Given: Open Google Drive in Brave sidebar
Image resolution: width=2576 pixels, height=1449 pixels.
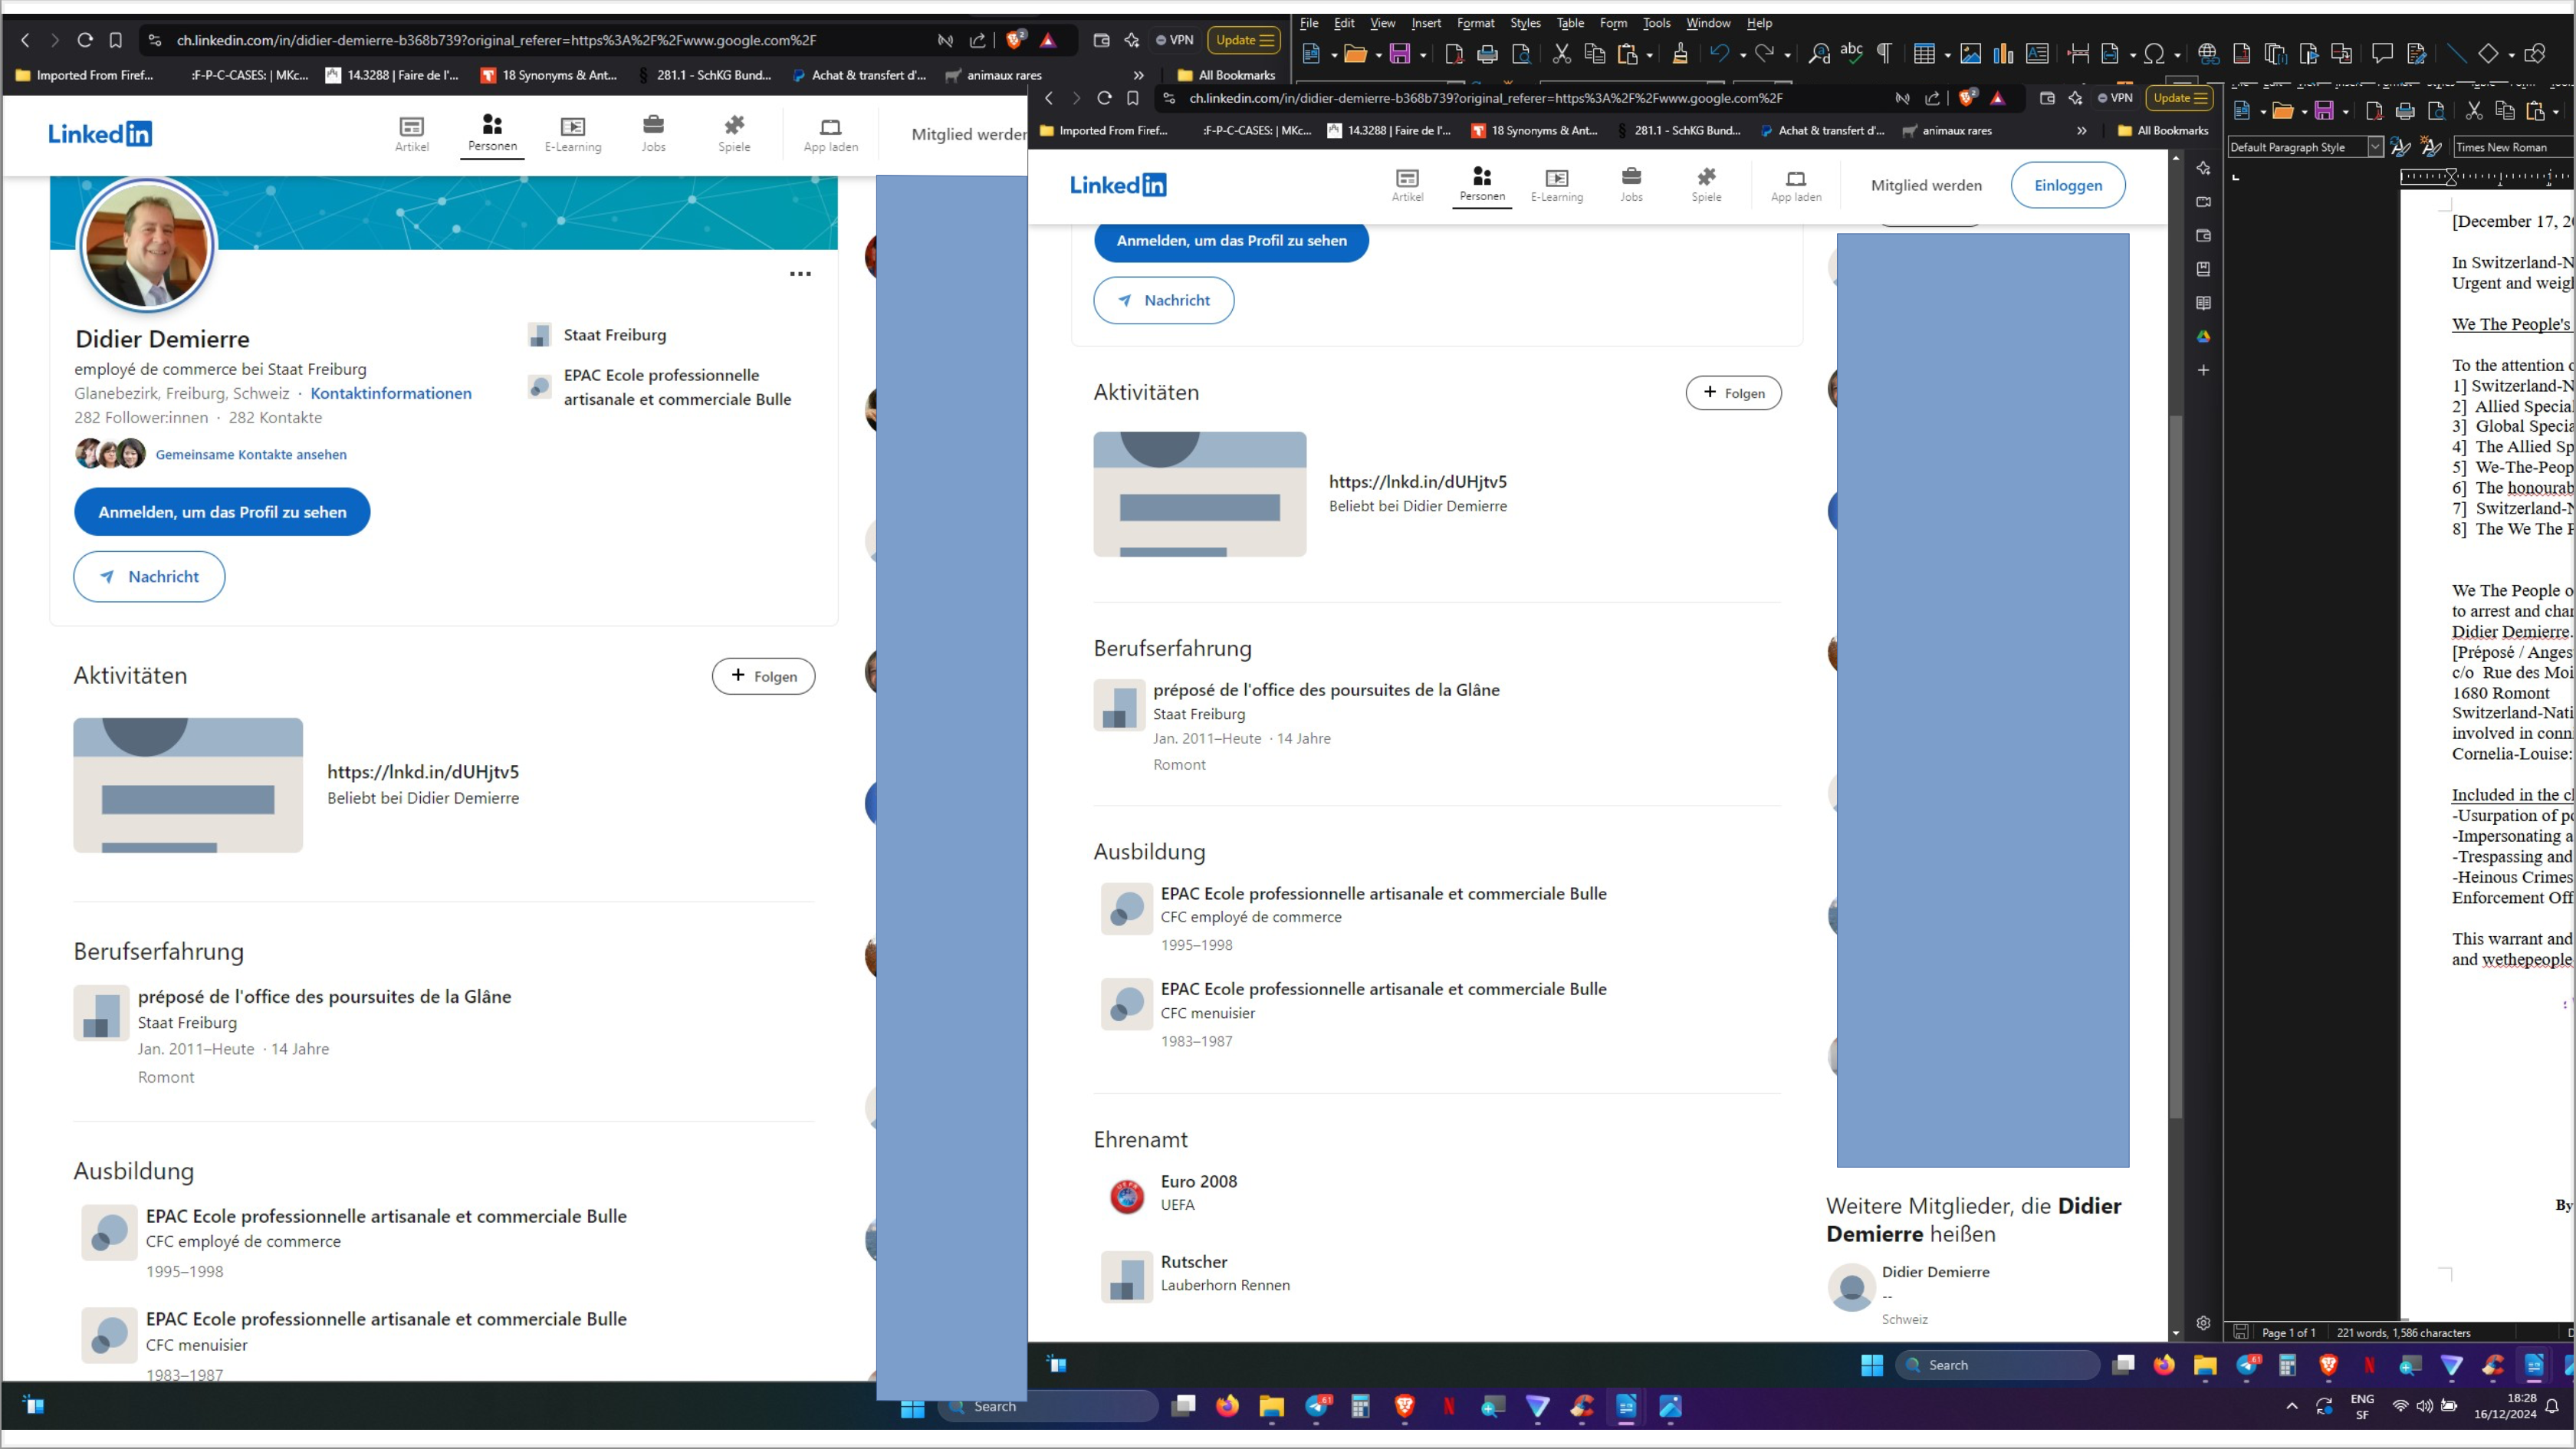Looking at the screenshot, I should pyautogui.click(x=2203, y=336).
